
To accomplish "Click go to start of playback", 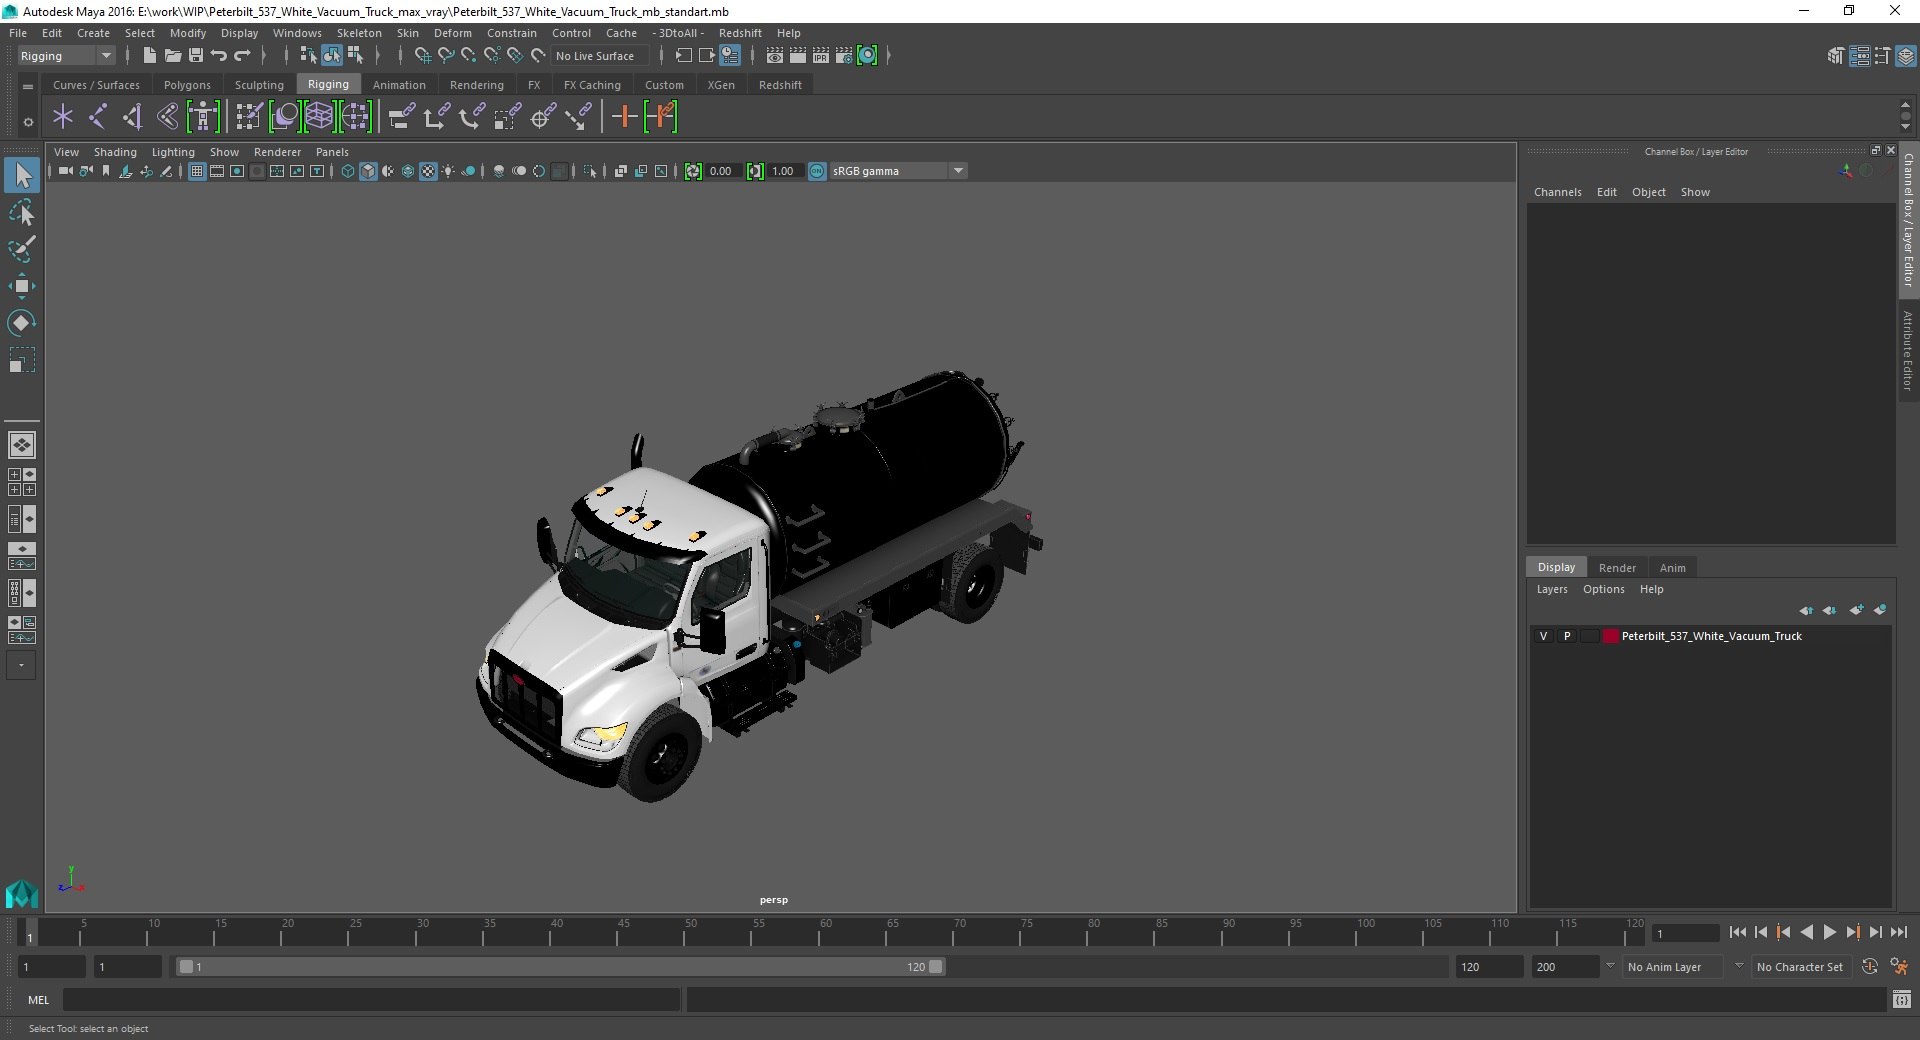I will pyautogui.click(x=1737, y=932).
